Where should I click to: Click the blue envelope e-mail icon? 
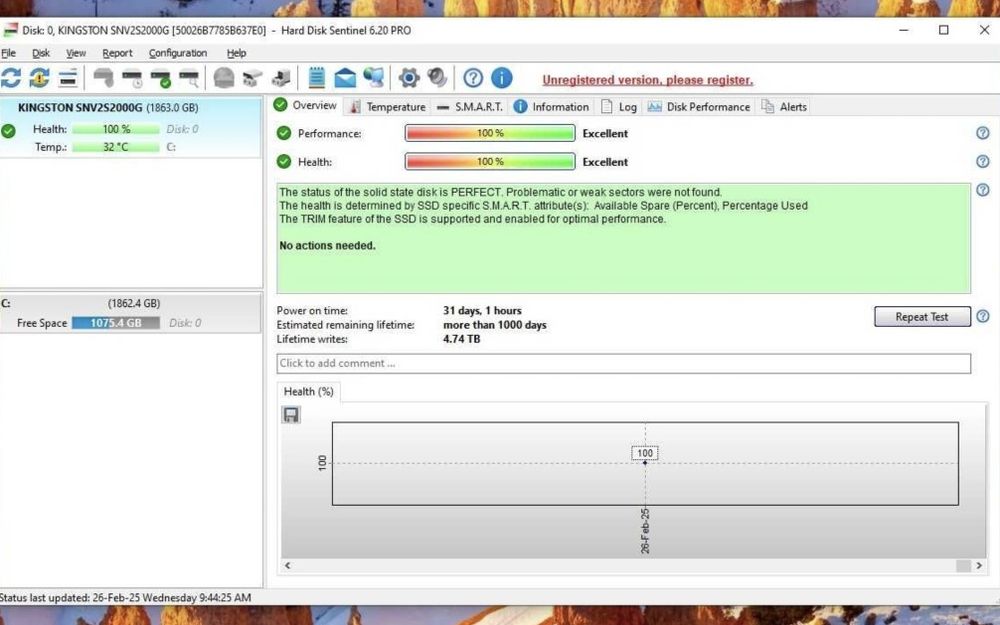coord(345,78)
